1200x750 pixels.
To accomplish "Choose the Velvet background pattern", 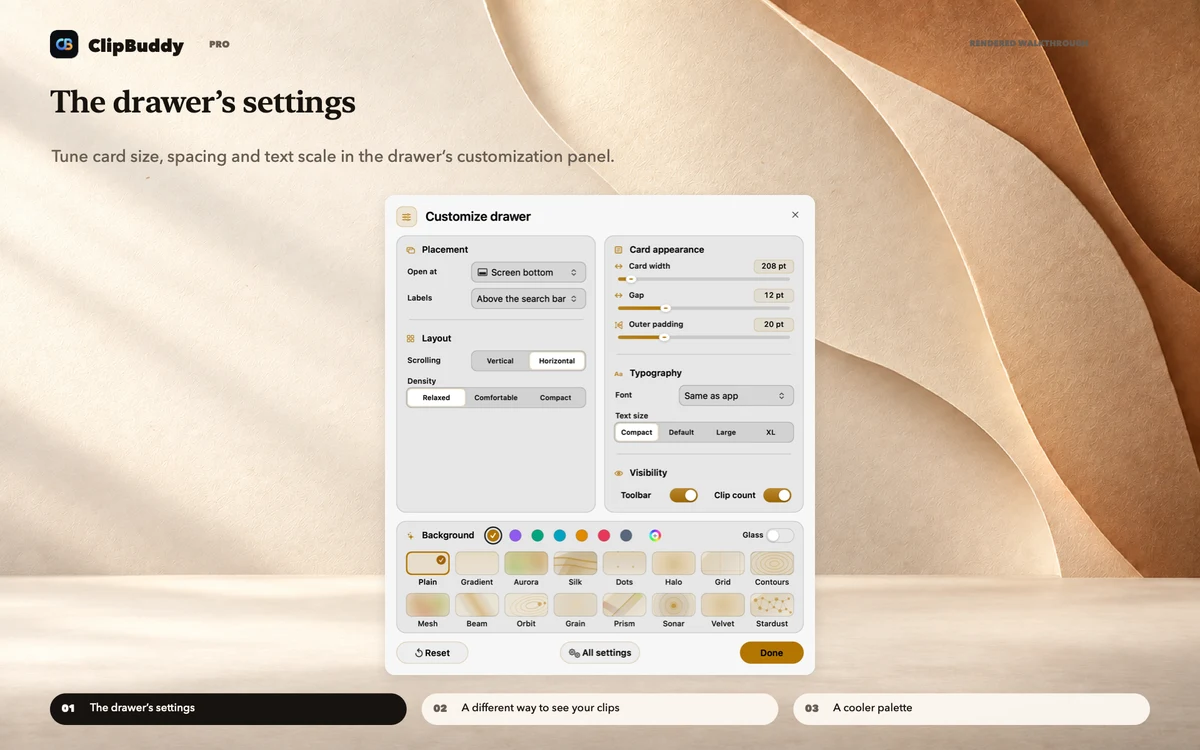I will coord(722,604).
